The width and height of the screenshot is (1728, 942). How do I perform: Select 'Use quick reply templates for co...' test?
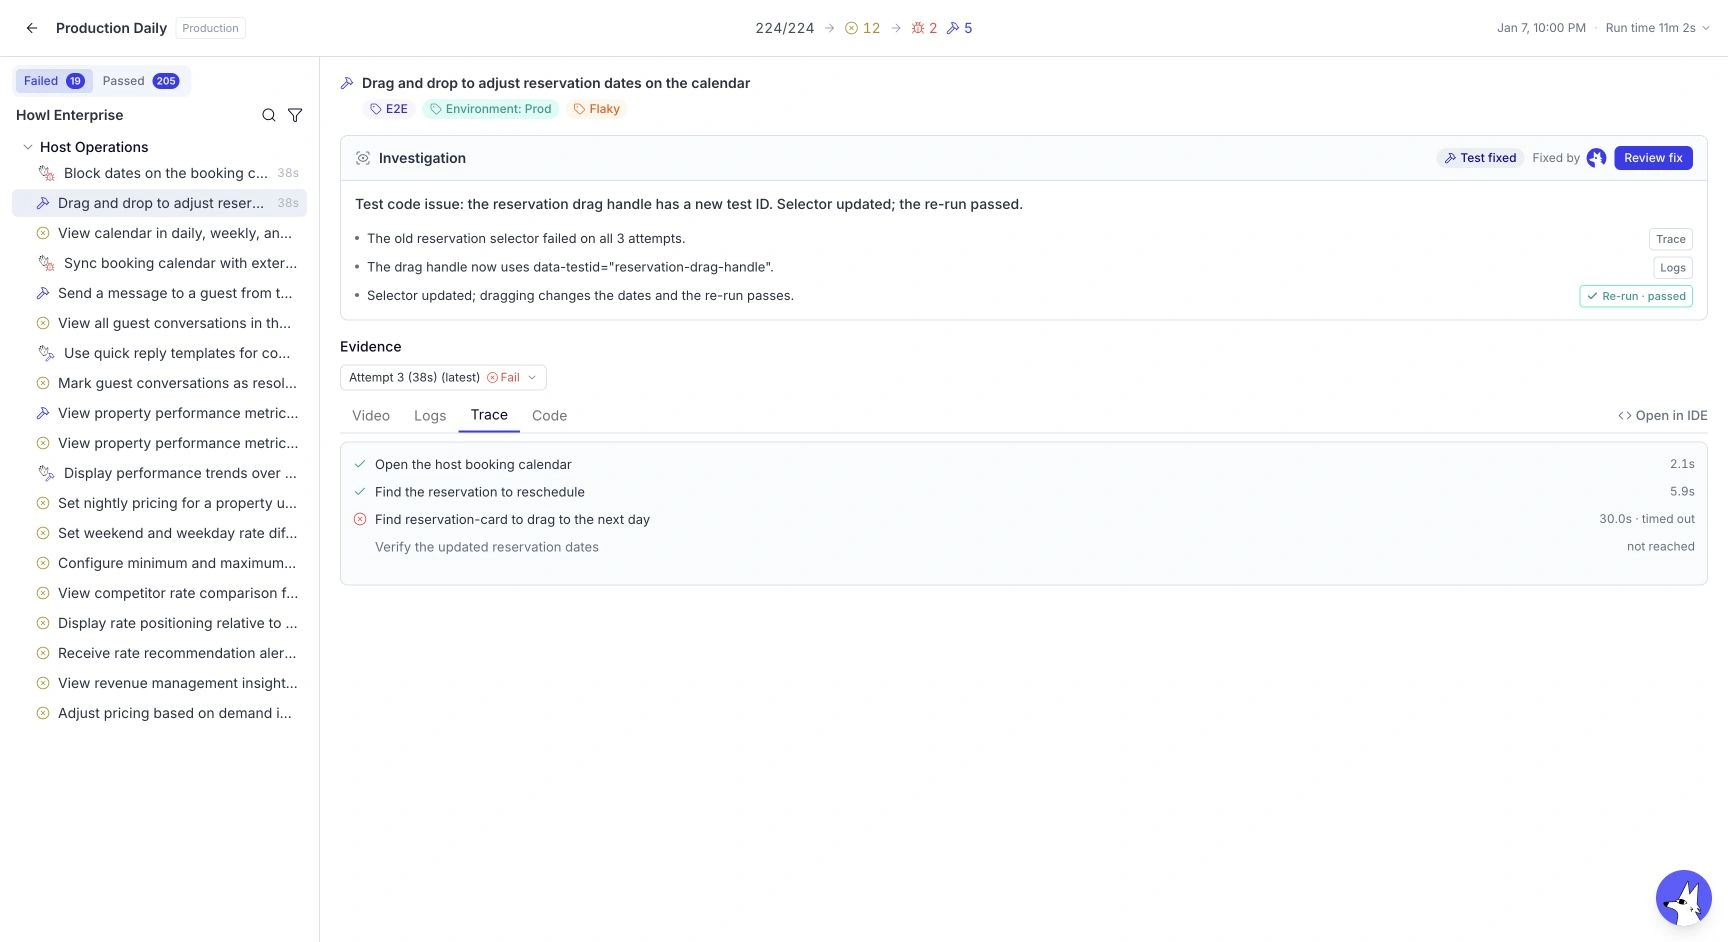[x=160, y=353]
